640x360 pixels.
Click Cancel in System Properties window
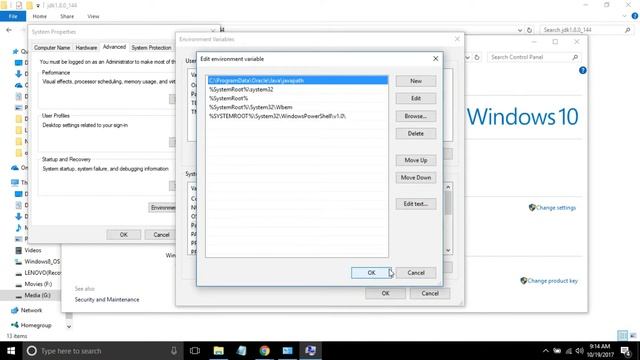[161, 235]
